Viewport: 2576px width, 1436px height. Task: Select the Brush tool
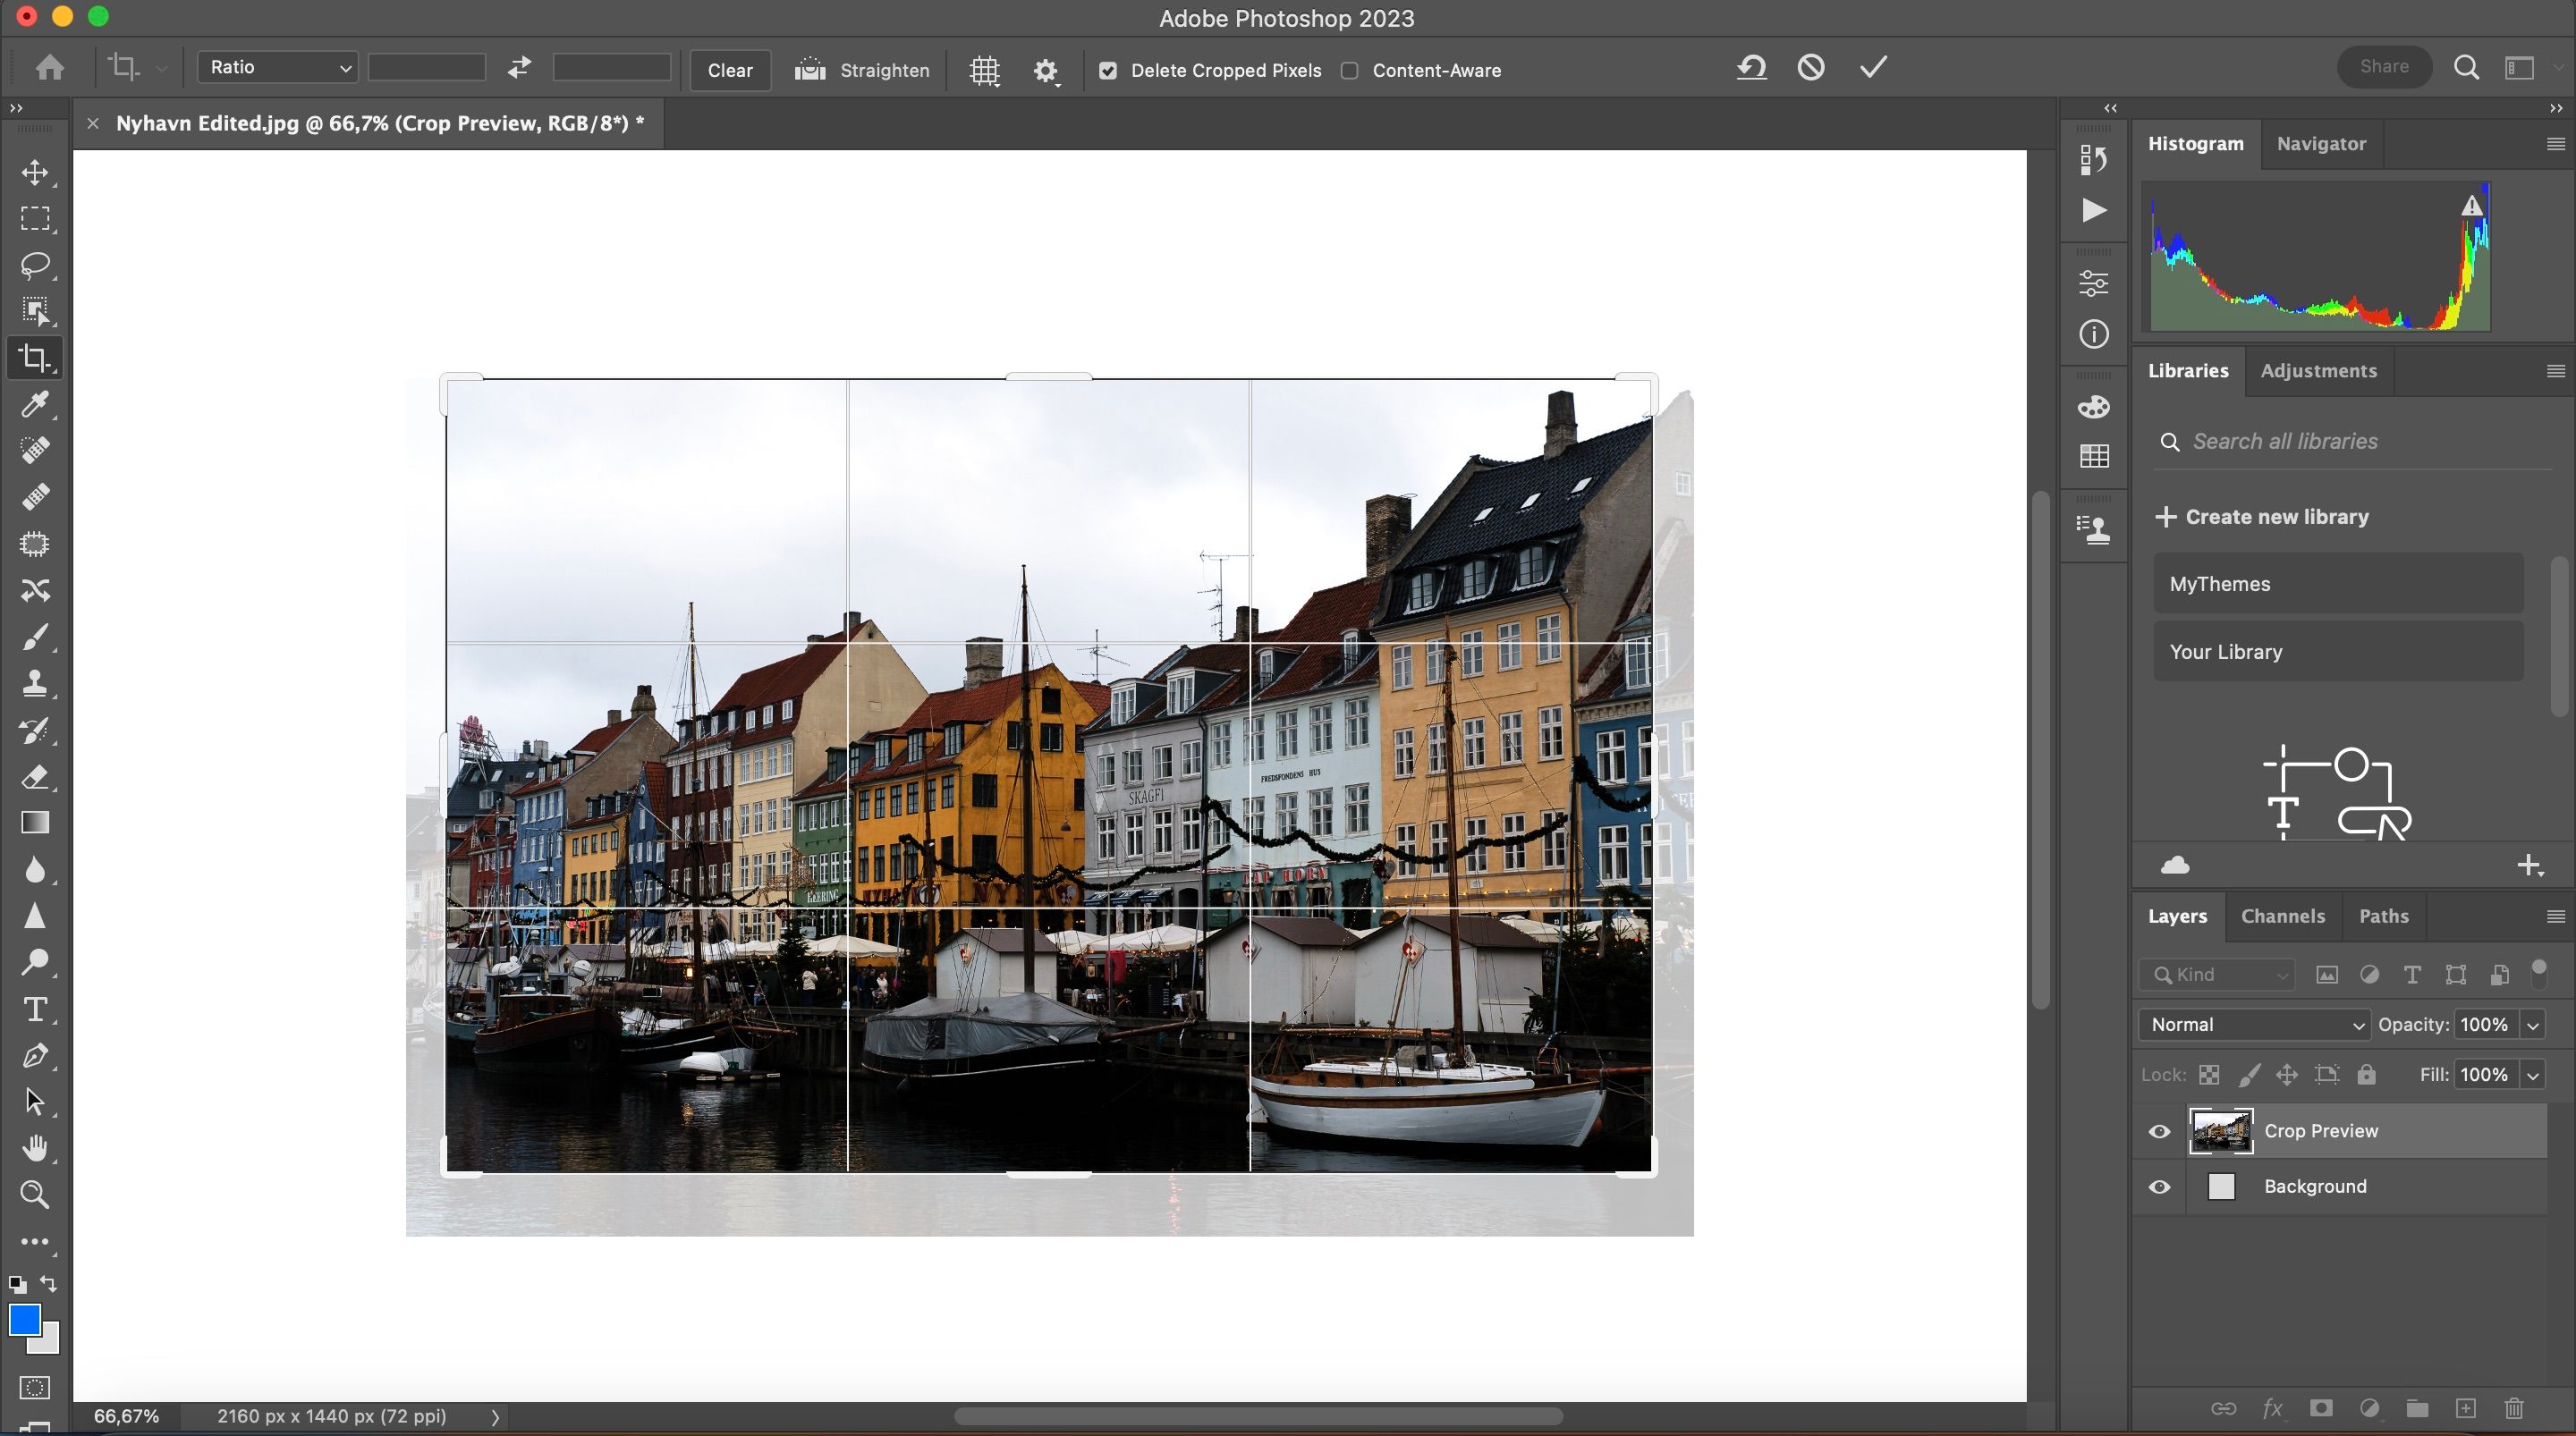36,637
